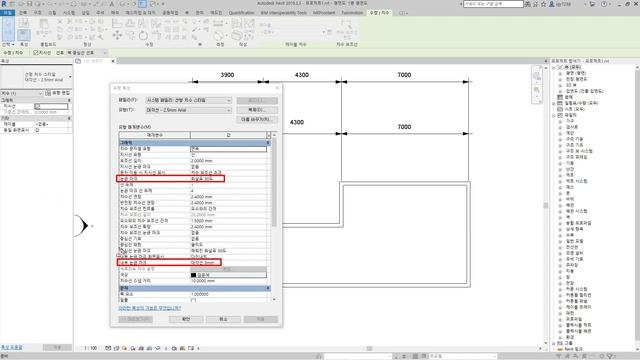
Task: Click the zoom tool on navigation bar
Action: (537, 90)
